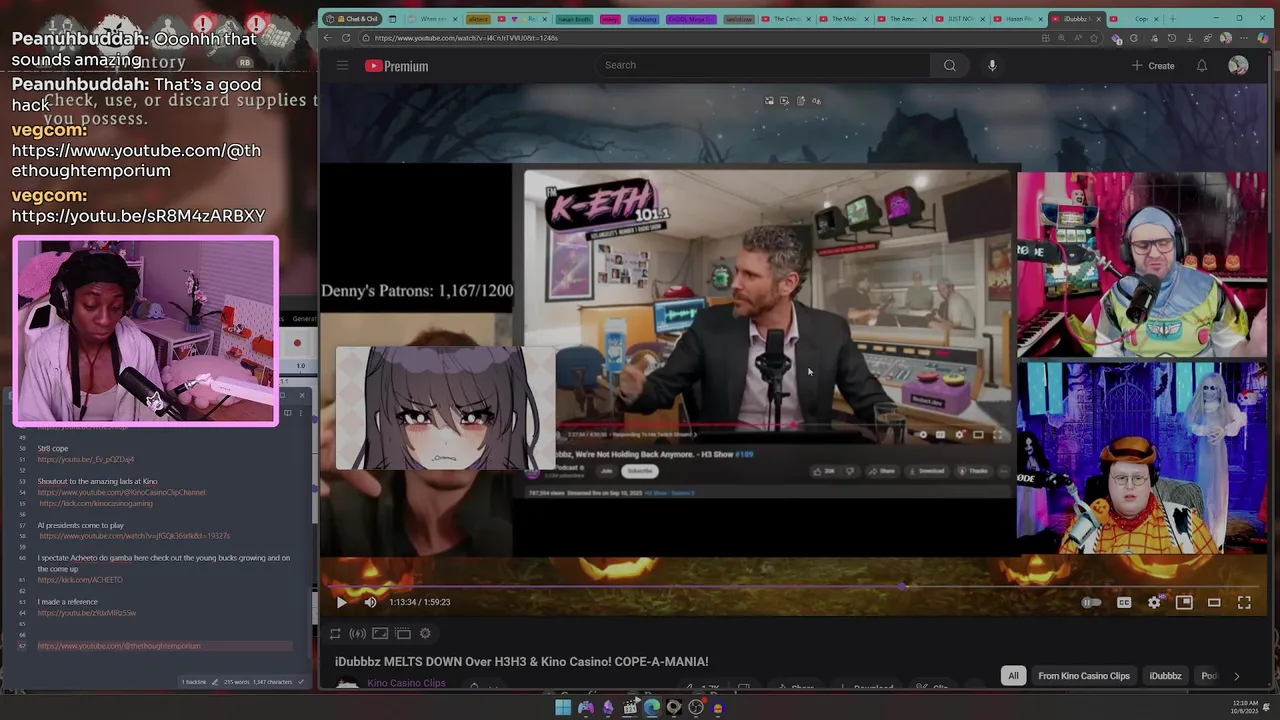Open youtu.be/_Ev_pQZDaj4 link in notes
Viewport: 1280px width, 720px height.
click(86, 459)
